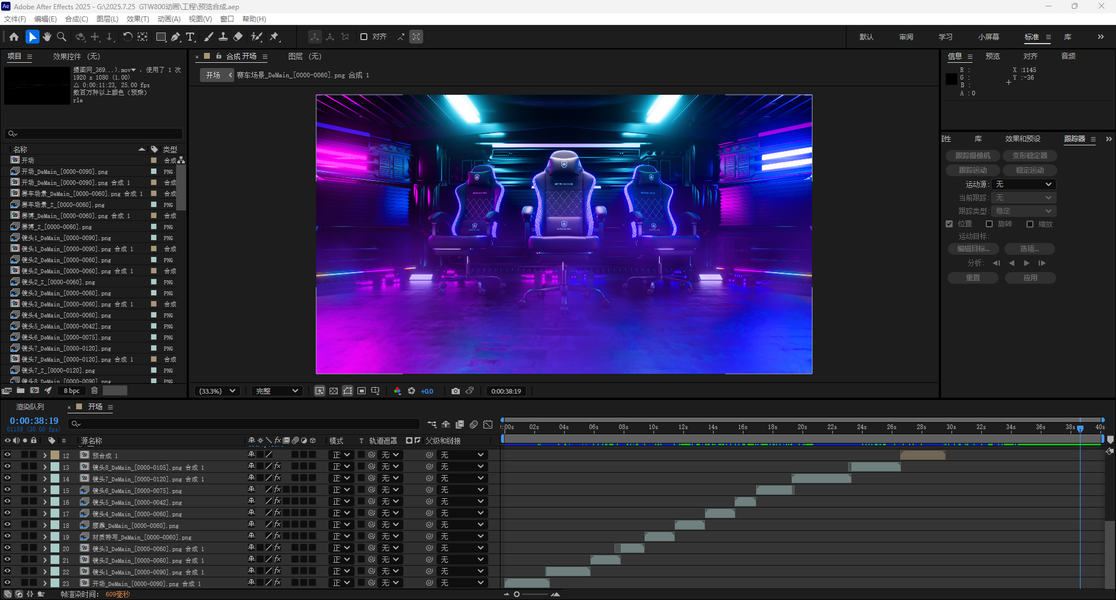Create new folder in Project panel

[x=21, y=391]
